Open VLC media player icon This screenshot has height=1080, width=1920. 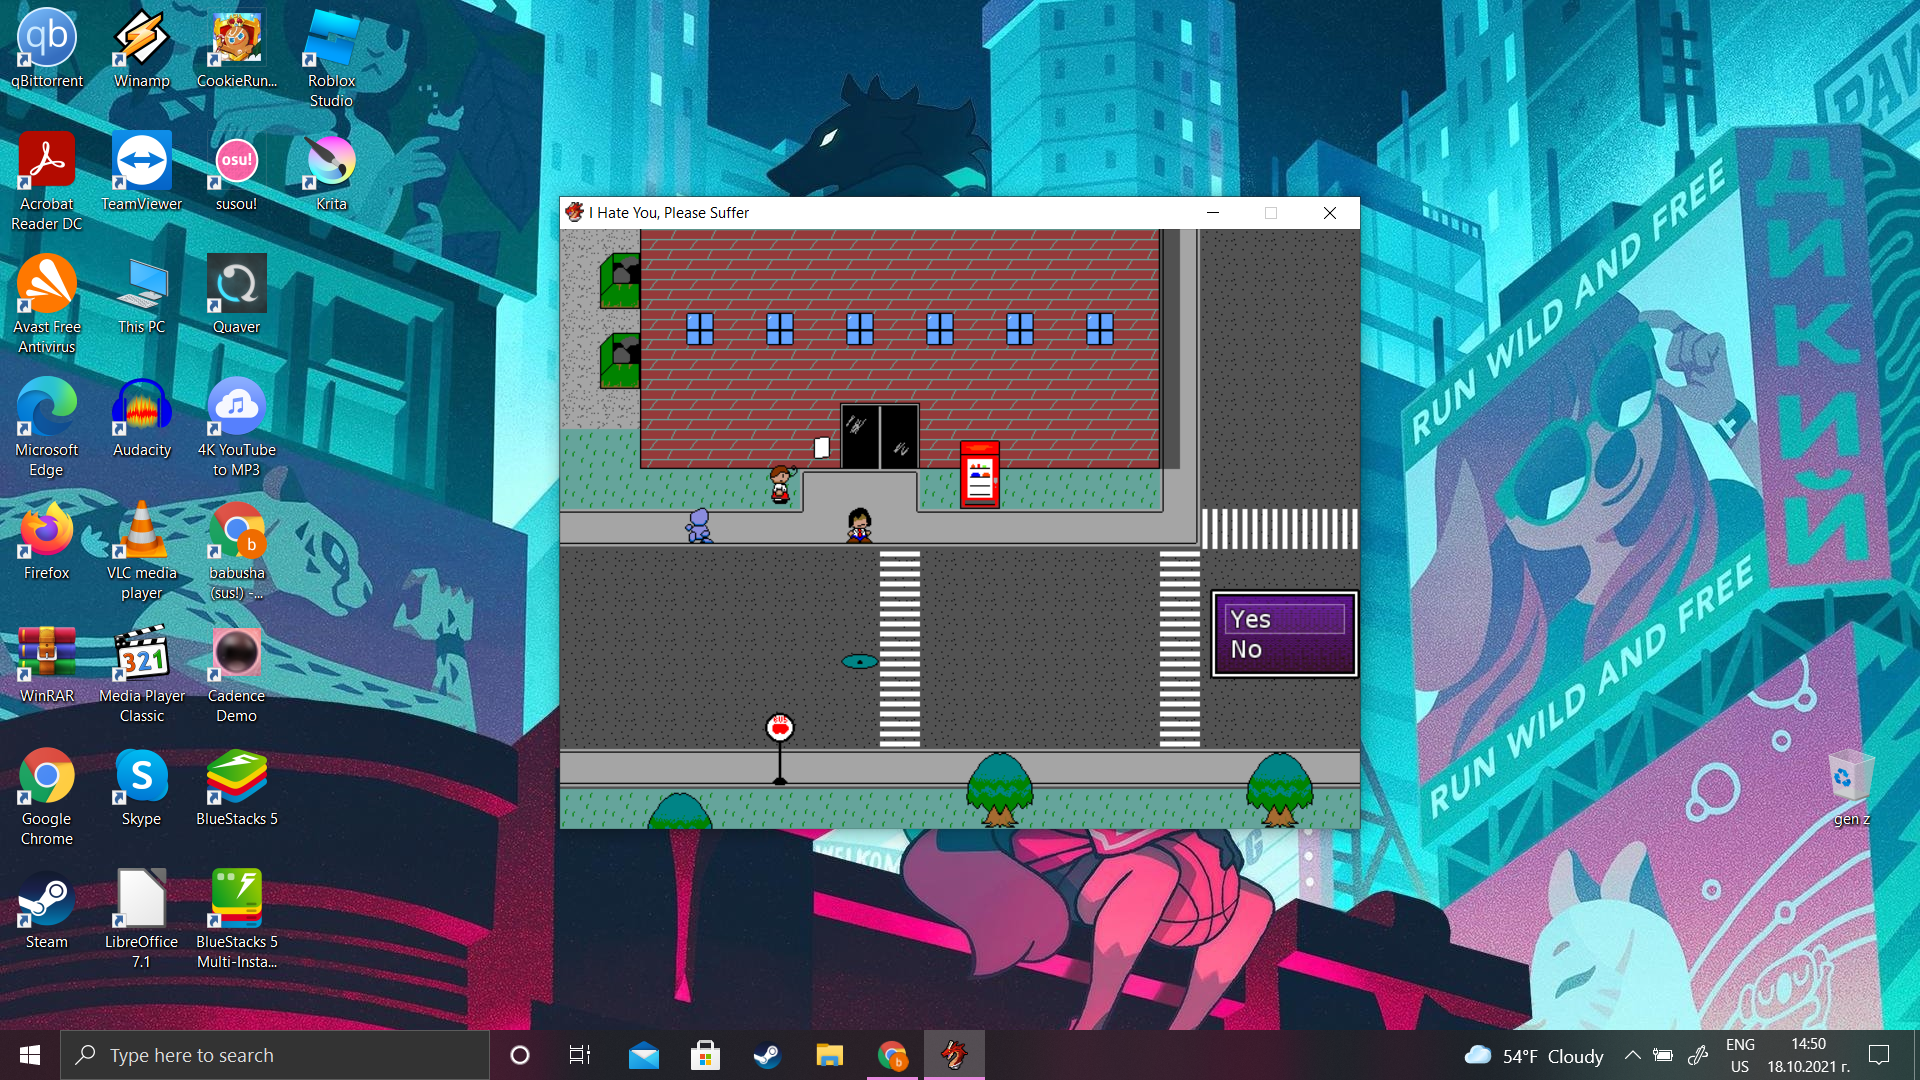pos(141,551)
